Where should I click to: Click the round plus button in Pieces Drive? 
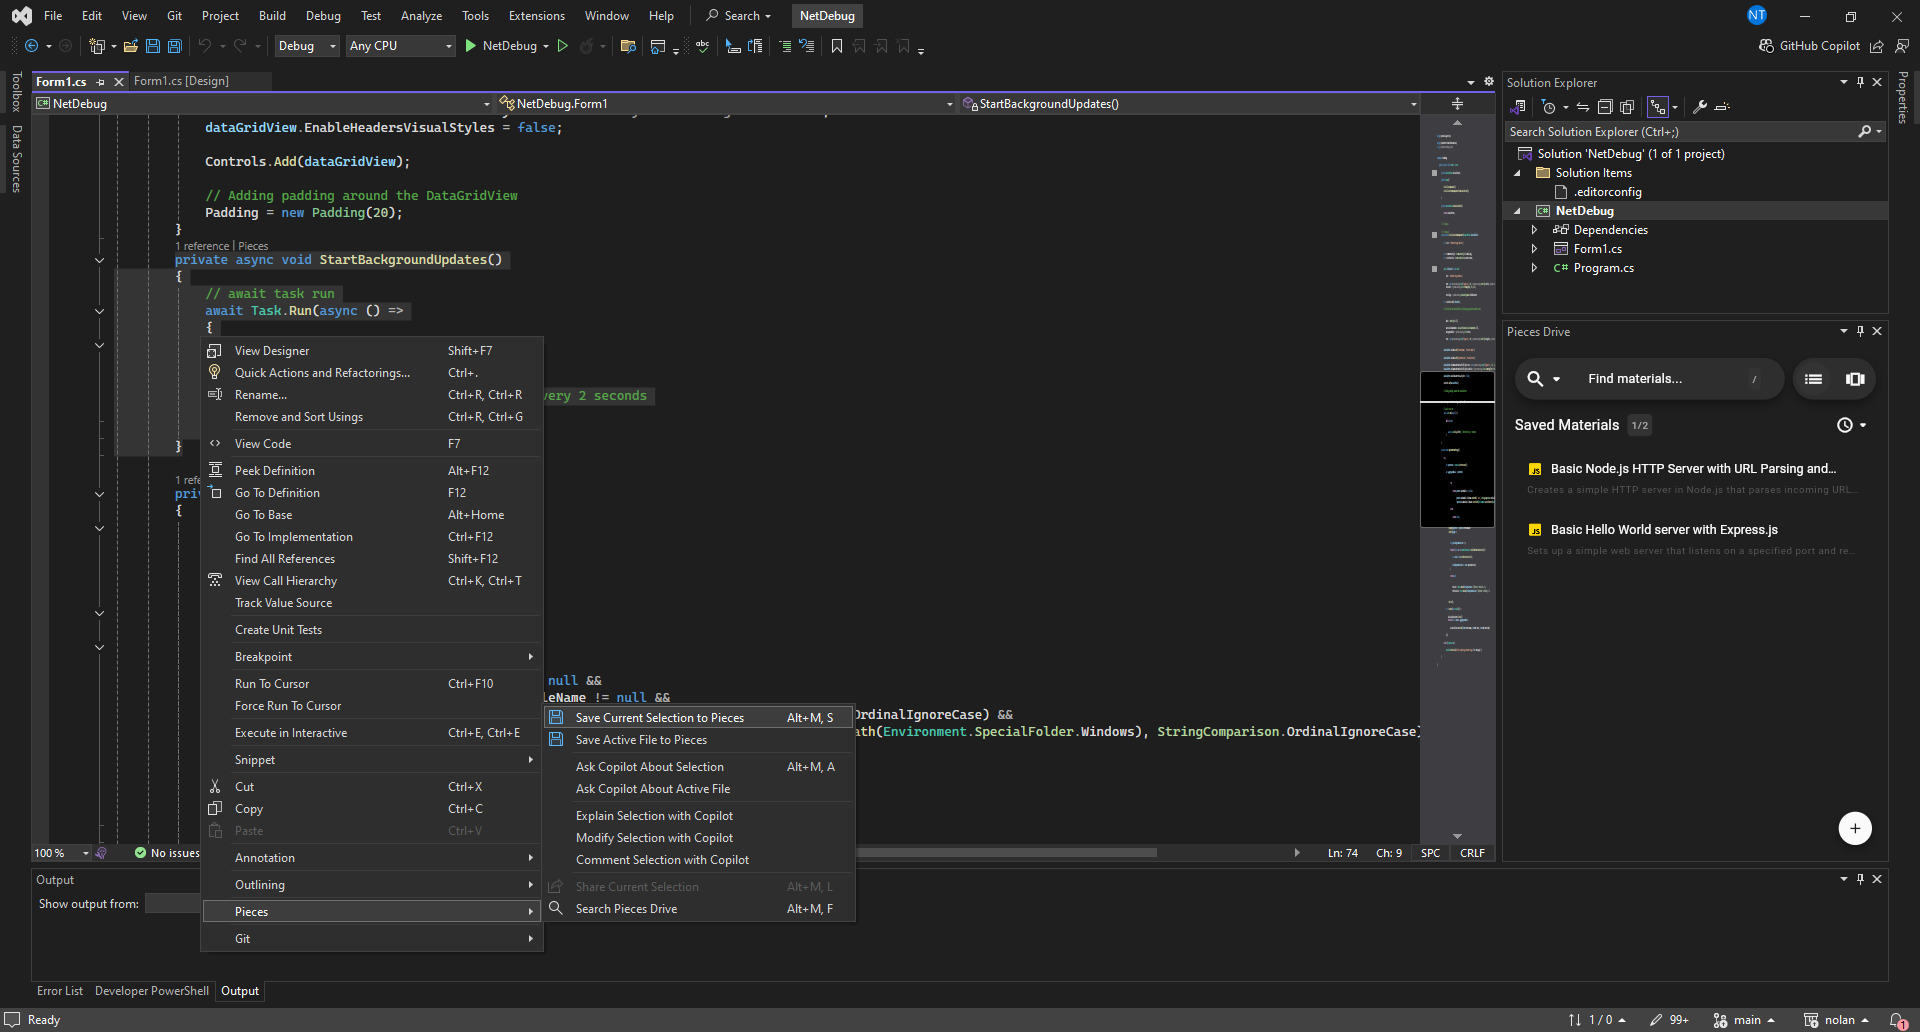point(1855,828)
